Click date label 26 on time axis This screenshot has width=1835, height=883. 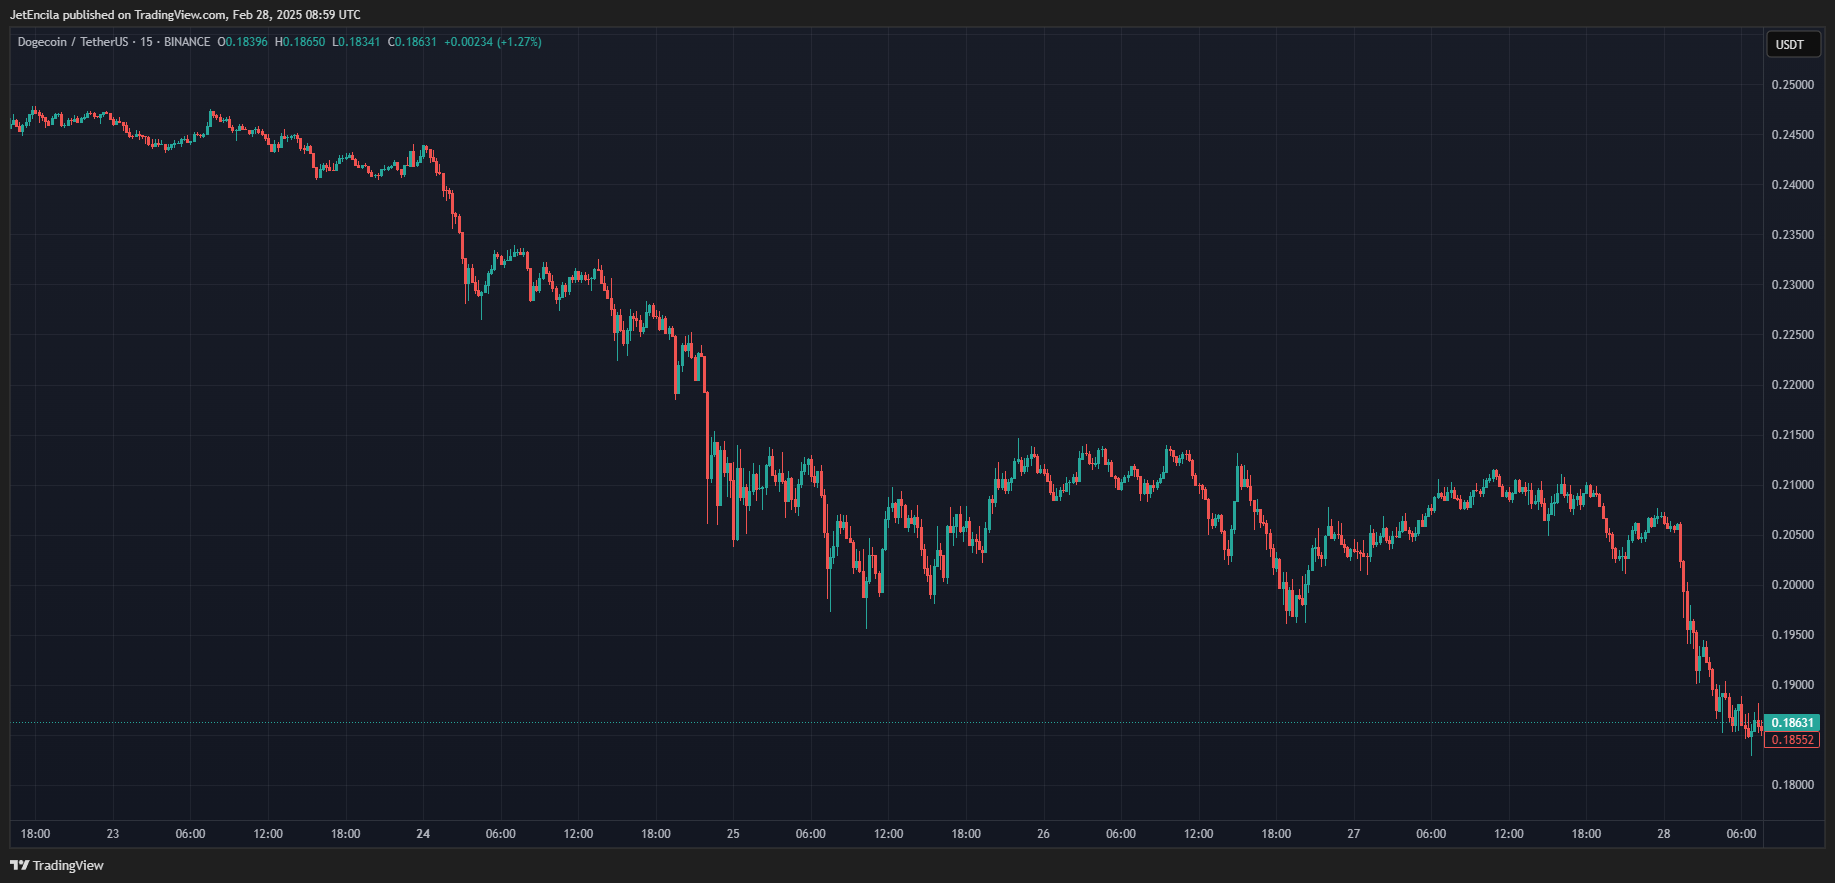[1043, 834]
